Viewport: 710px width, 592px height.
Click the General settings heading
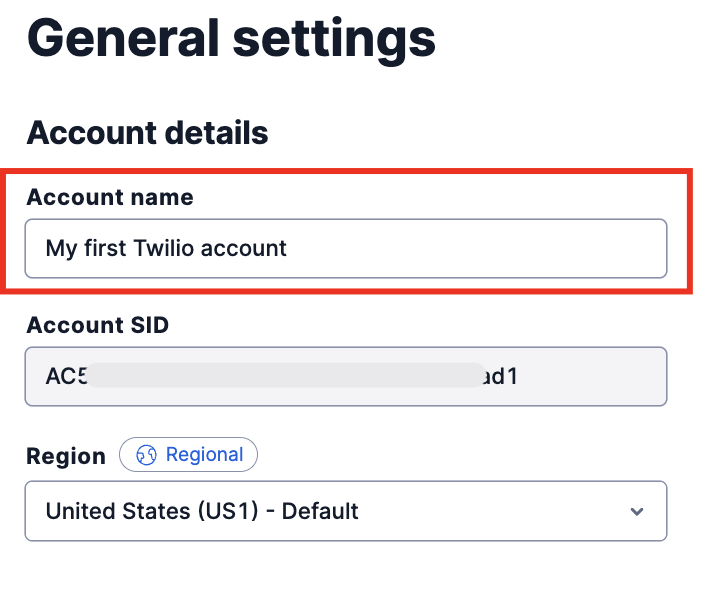(231, 40)
